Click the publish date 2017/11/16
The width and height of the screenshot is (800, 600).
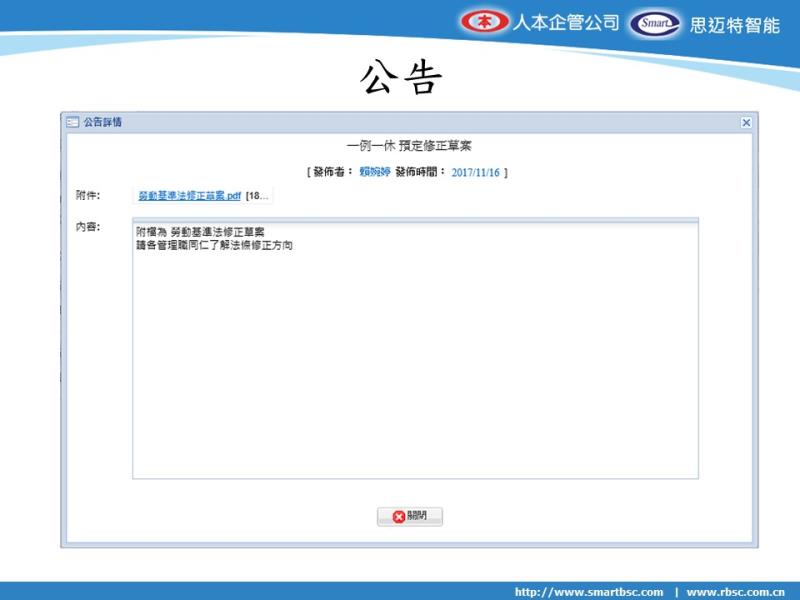tap(475, 172)
